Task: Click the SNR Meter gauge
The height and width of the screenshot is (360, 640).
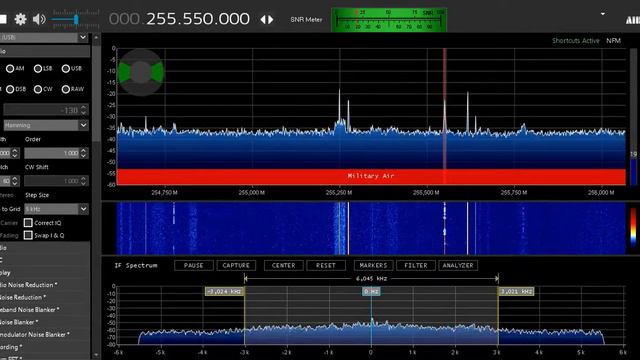Action: (x=389, y=19)
